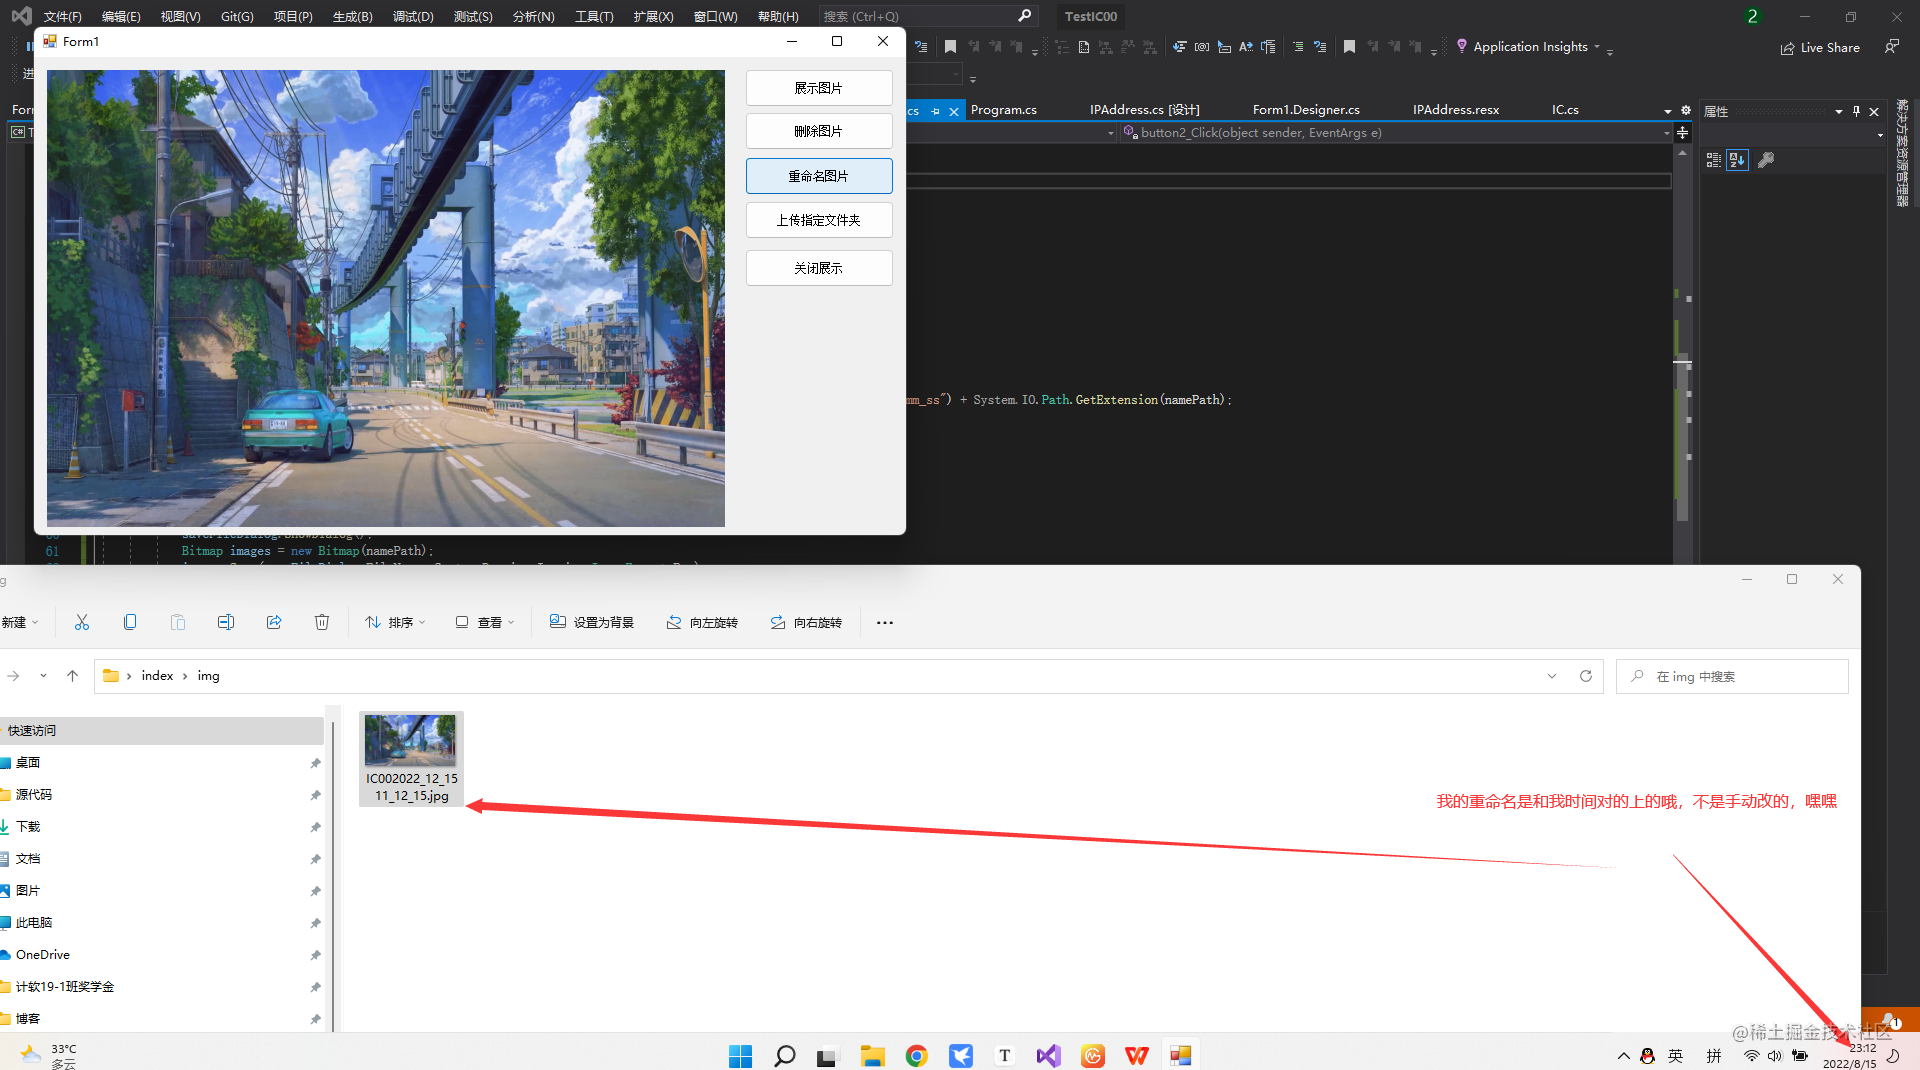Open recent locations chevron in Explorer navigation

[x=43, y=676]
